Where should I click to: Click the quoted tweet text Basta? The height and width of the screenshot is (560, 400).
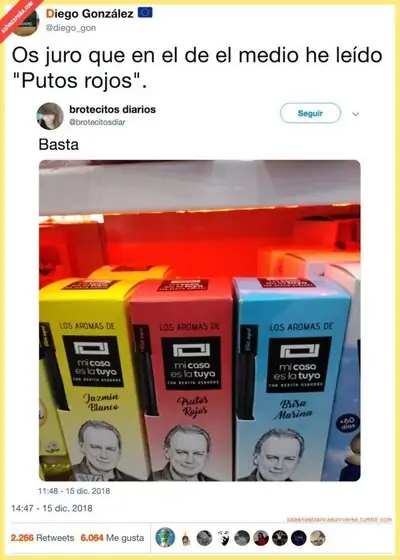coord(59,145)
